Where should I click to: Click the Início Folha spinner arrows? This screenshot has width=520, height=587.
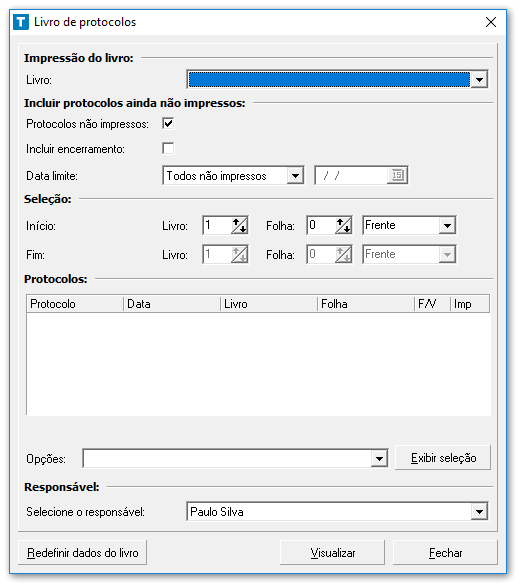click(343, 225)
